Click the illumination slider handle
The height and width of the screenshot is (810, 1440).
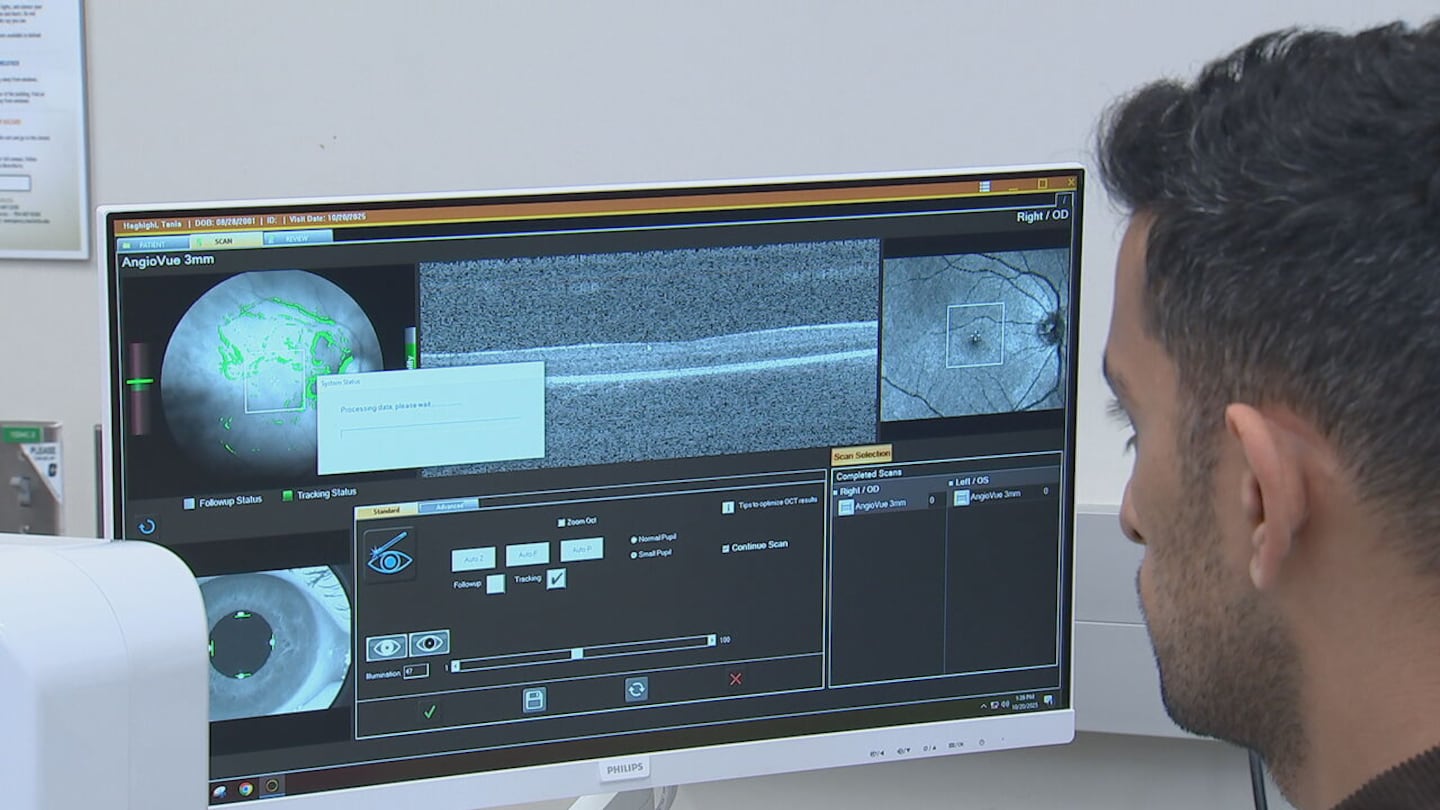(x=577, y=653)
